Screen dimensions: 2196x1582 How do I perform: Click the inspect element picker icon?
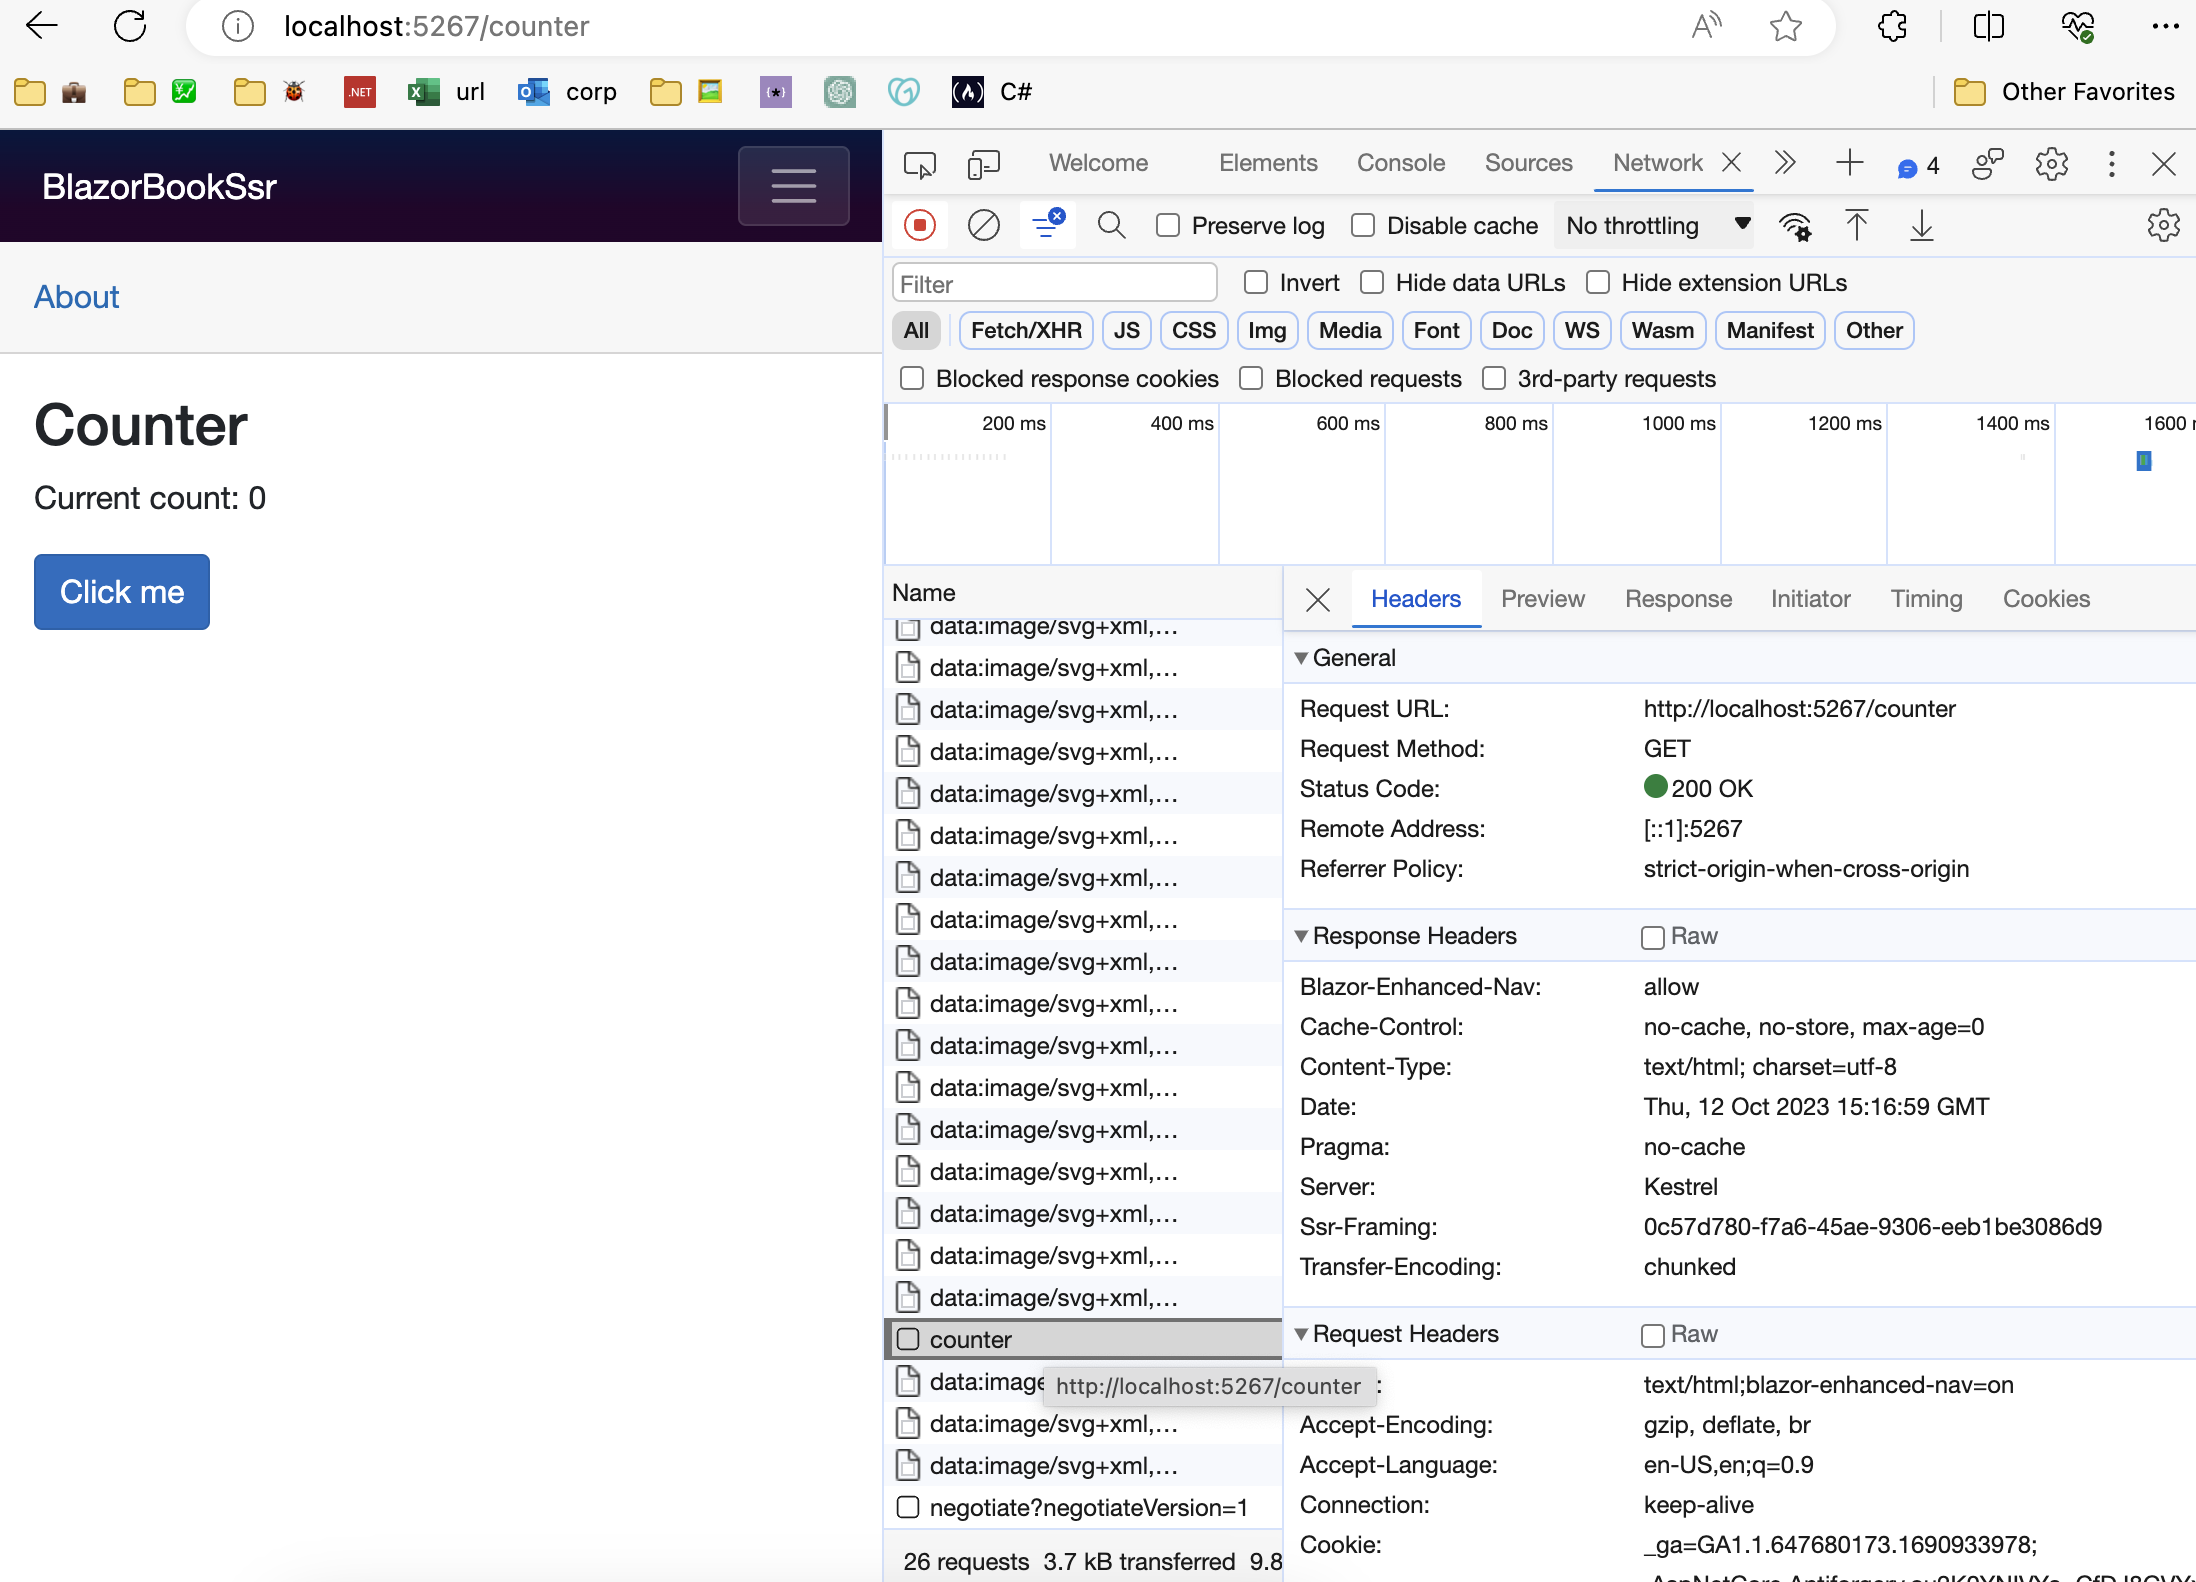919,164
